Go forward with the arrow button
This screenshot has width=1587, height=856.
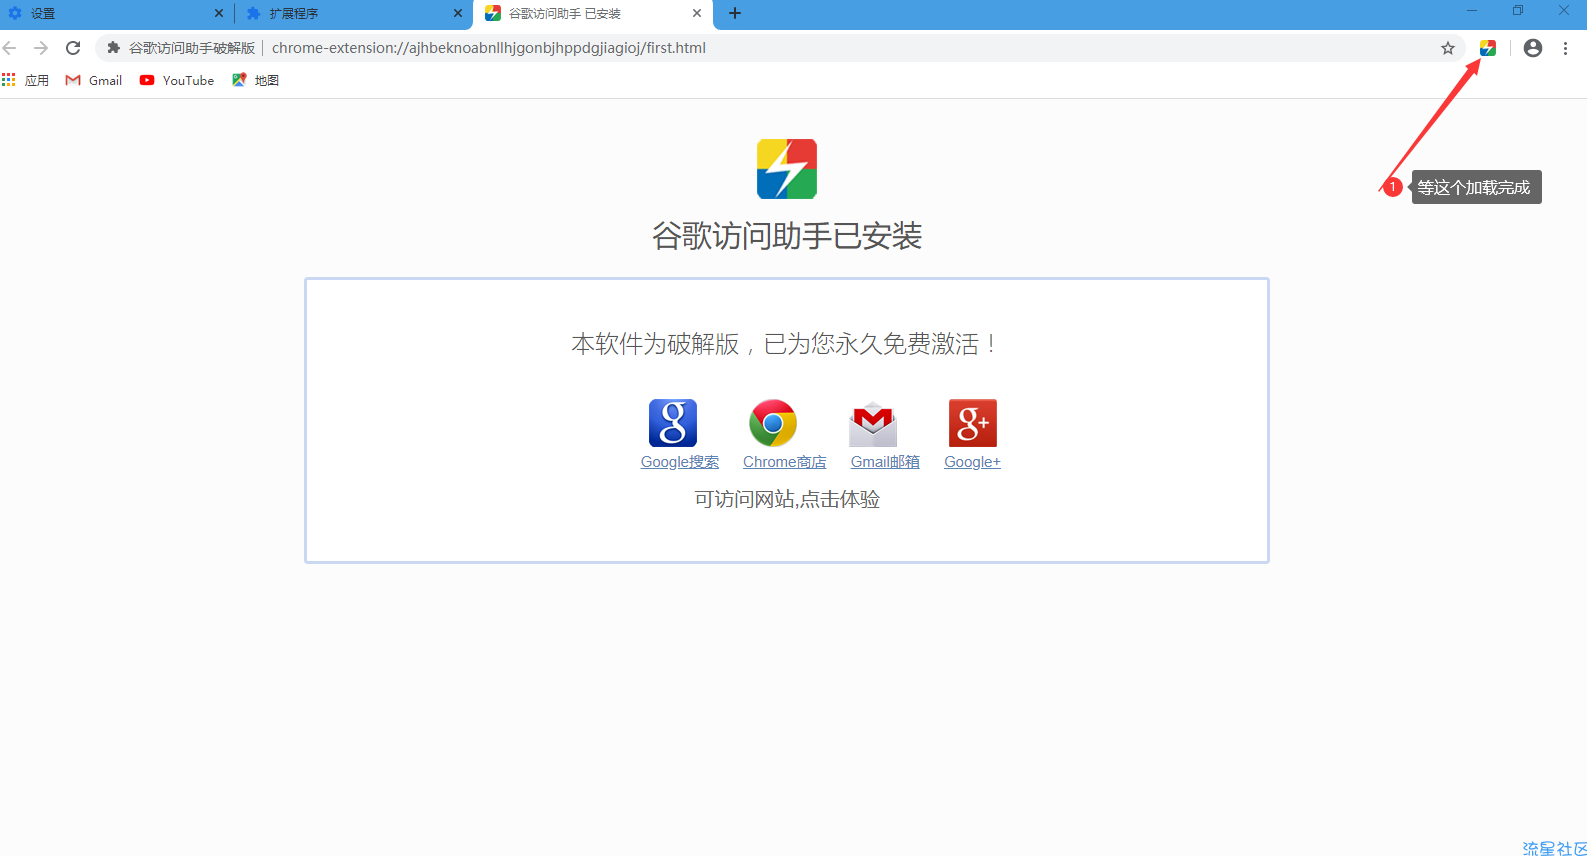41,48
